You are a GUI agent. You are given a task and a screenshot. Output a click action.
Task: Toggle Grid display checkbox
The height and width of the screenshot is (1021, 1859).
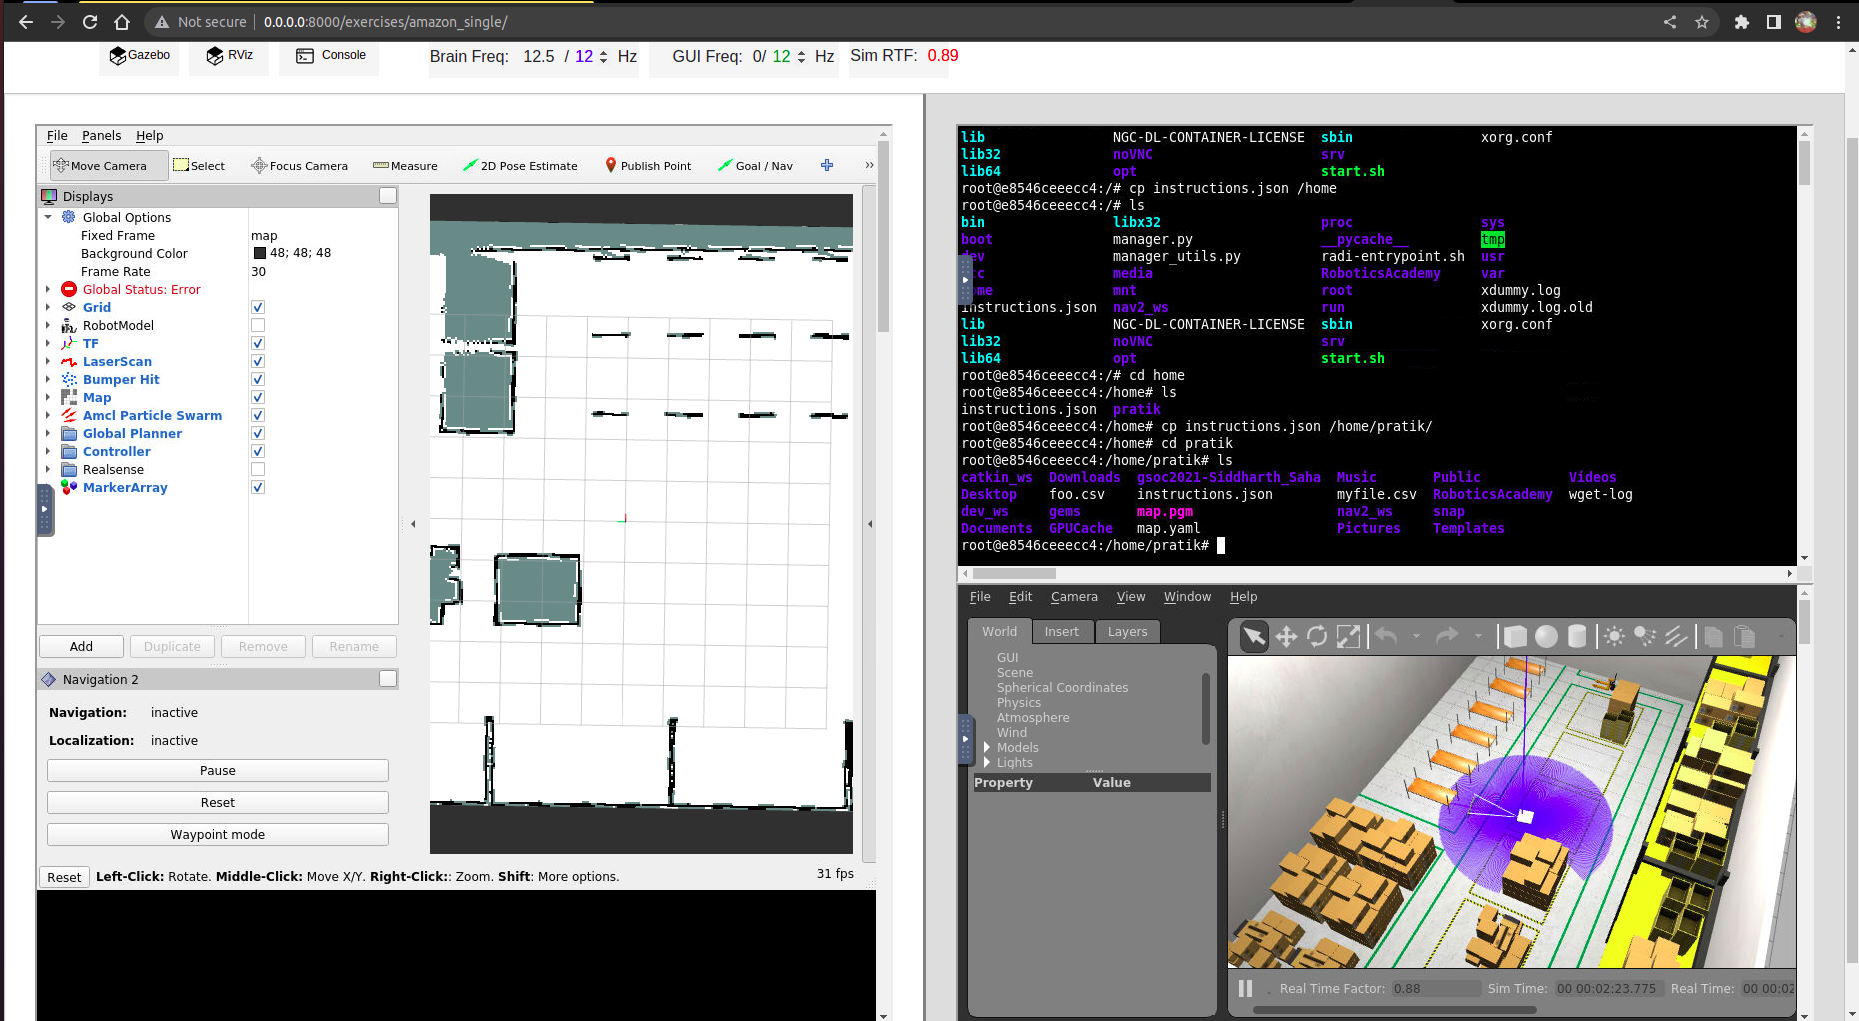[x=258, y=308]
